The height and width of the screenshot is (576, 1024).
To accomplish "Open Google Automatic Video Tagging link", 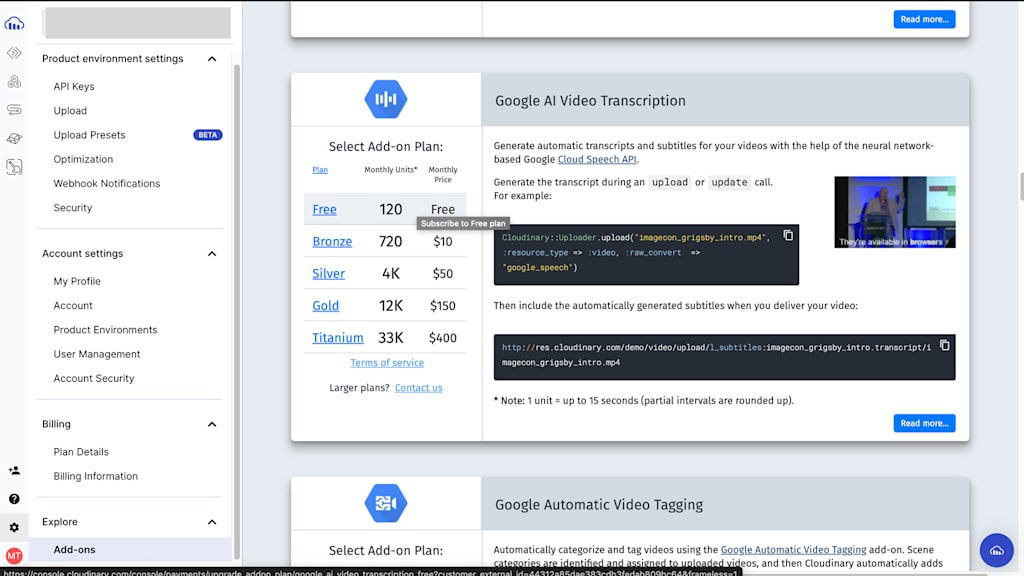I will [793, 550].
